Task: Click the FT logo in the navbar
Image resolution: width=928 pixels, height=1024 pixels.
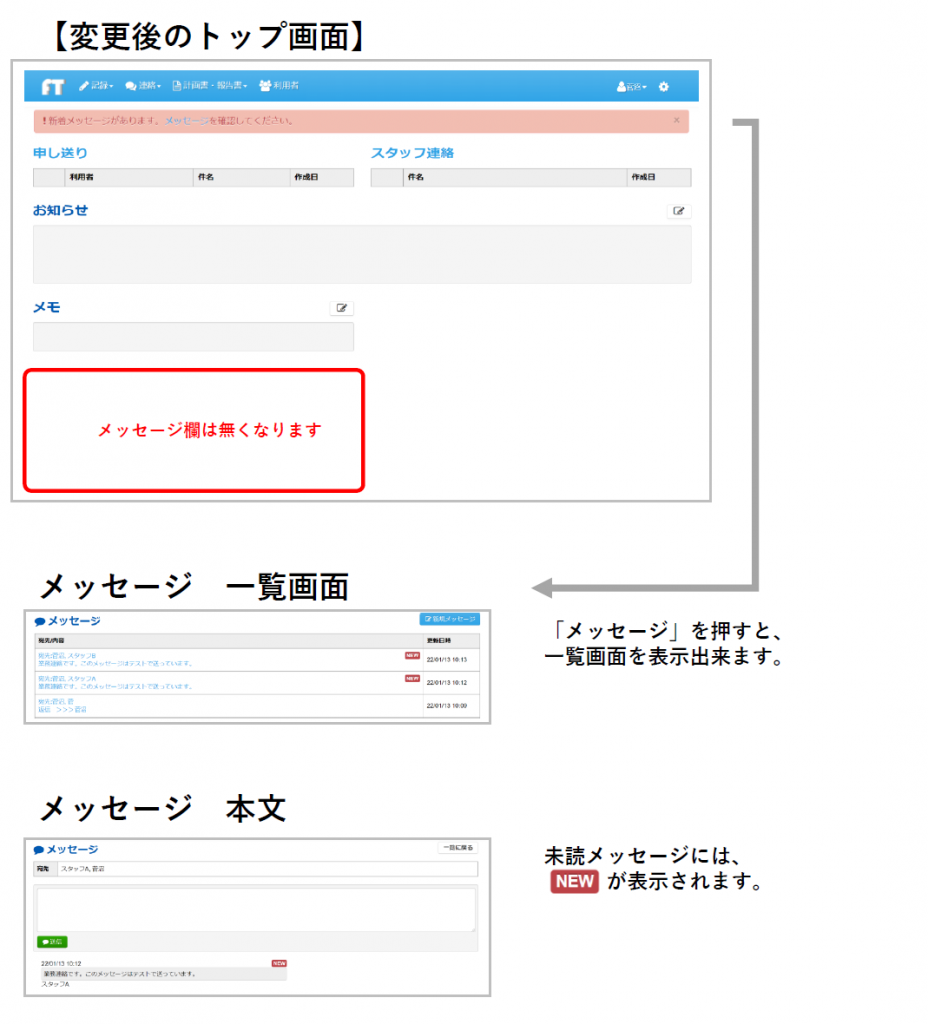Action: coord(52,87)
